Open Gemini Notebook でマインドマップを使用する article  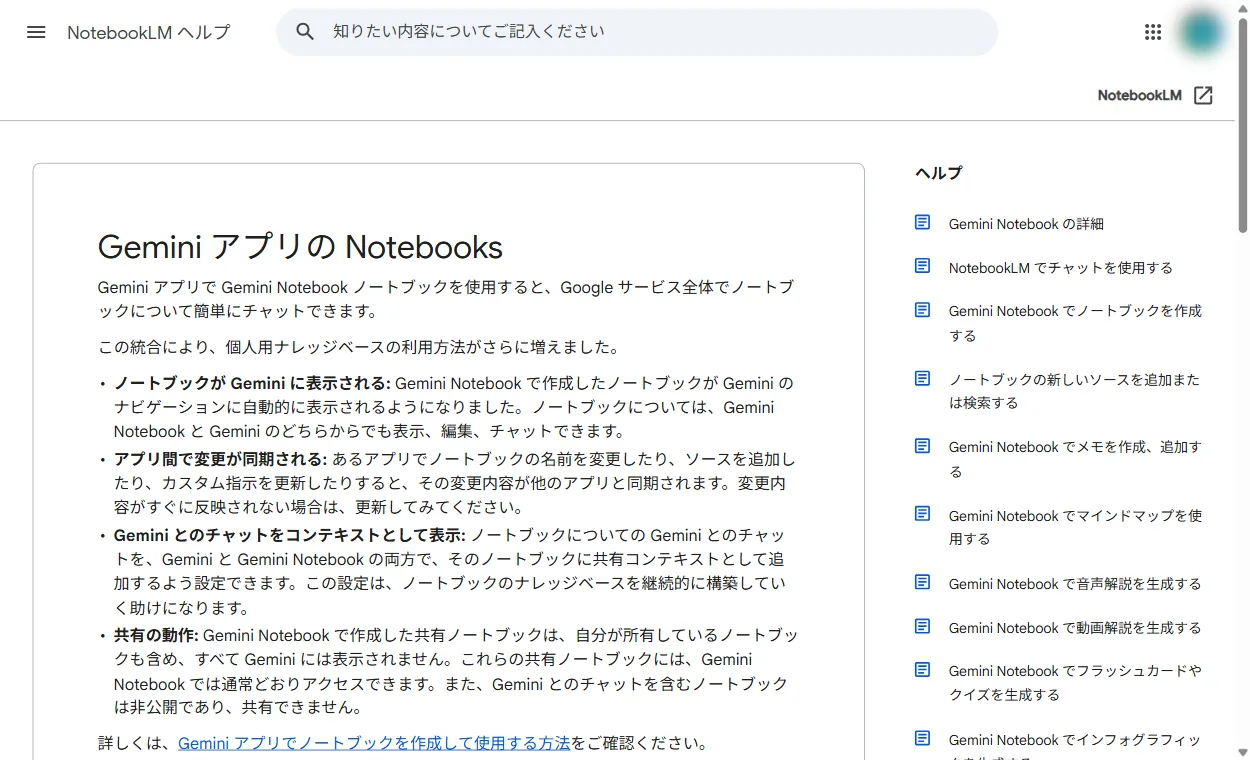tap(1075, 527)
